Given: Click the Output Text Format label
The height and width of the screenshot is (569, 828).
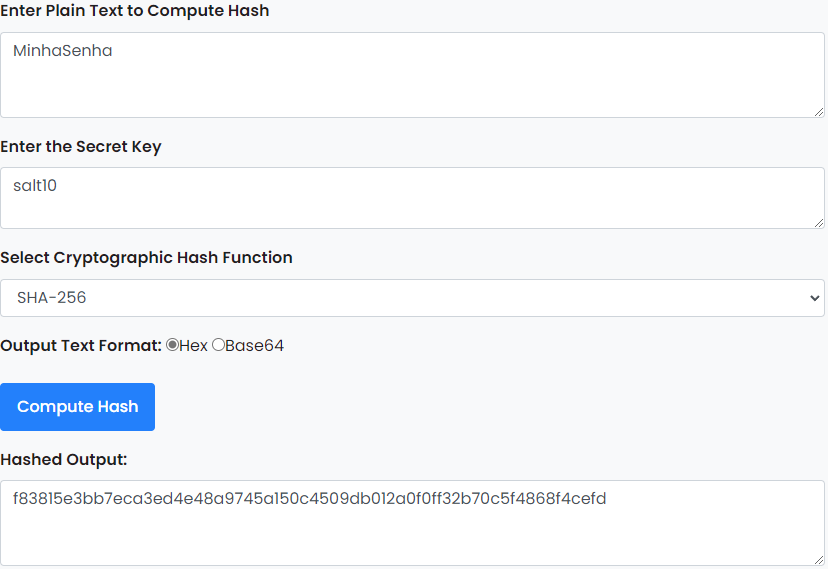Looking at the screenshot, I should coord(81,346).
